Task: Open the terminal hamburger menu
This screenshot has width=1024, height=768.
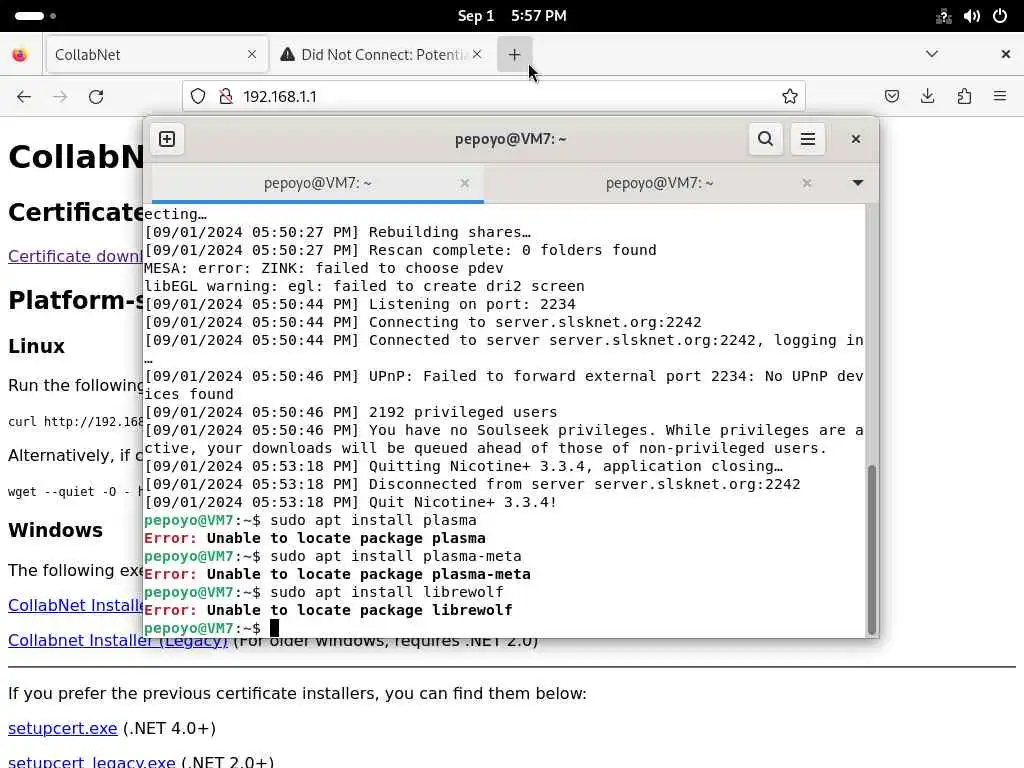Action: pos(808,139)
